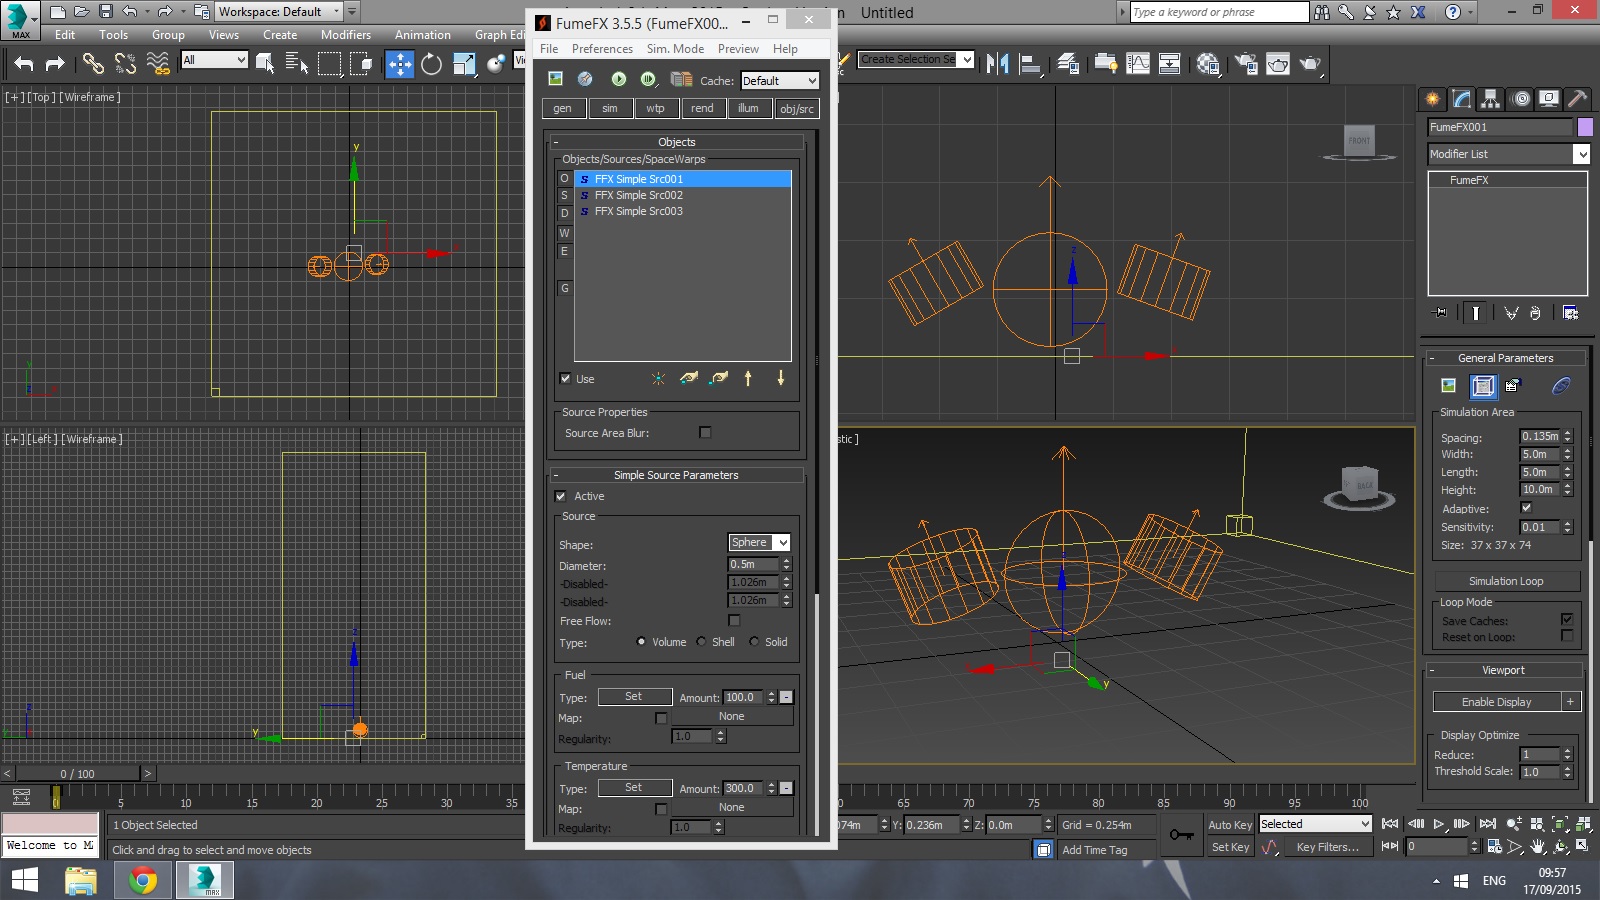Image resolution: width=1600 pixels, height=900 pixels.
Task: Open the Workspace Default dropdown
Action: coord(279,12)
